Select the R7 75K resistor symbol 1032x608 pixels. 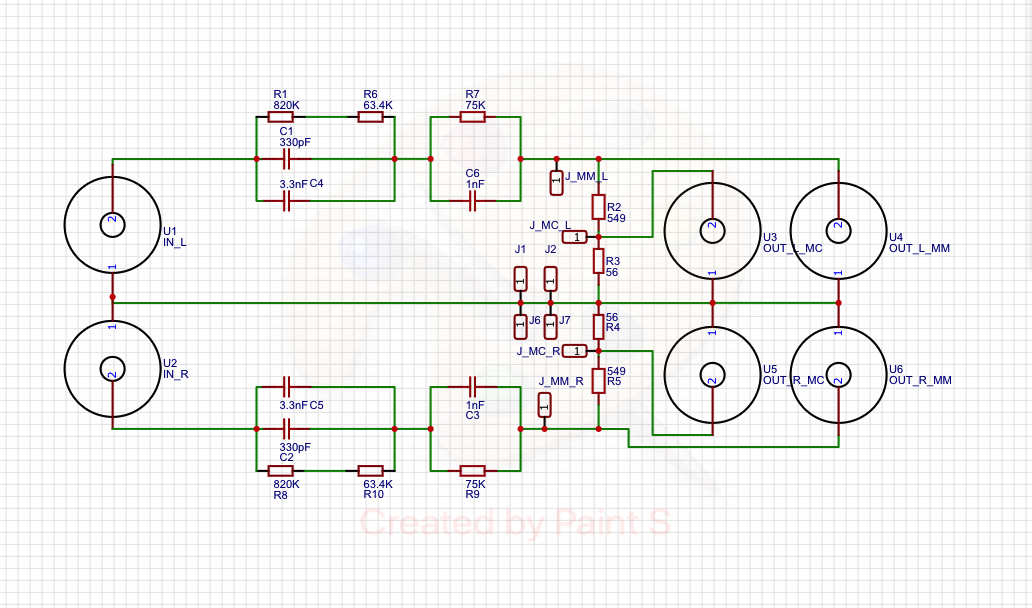coord(473,117)
